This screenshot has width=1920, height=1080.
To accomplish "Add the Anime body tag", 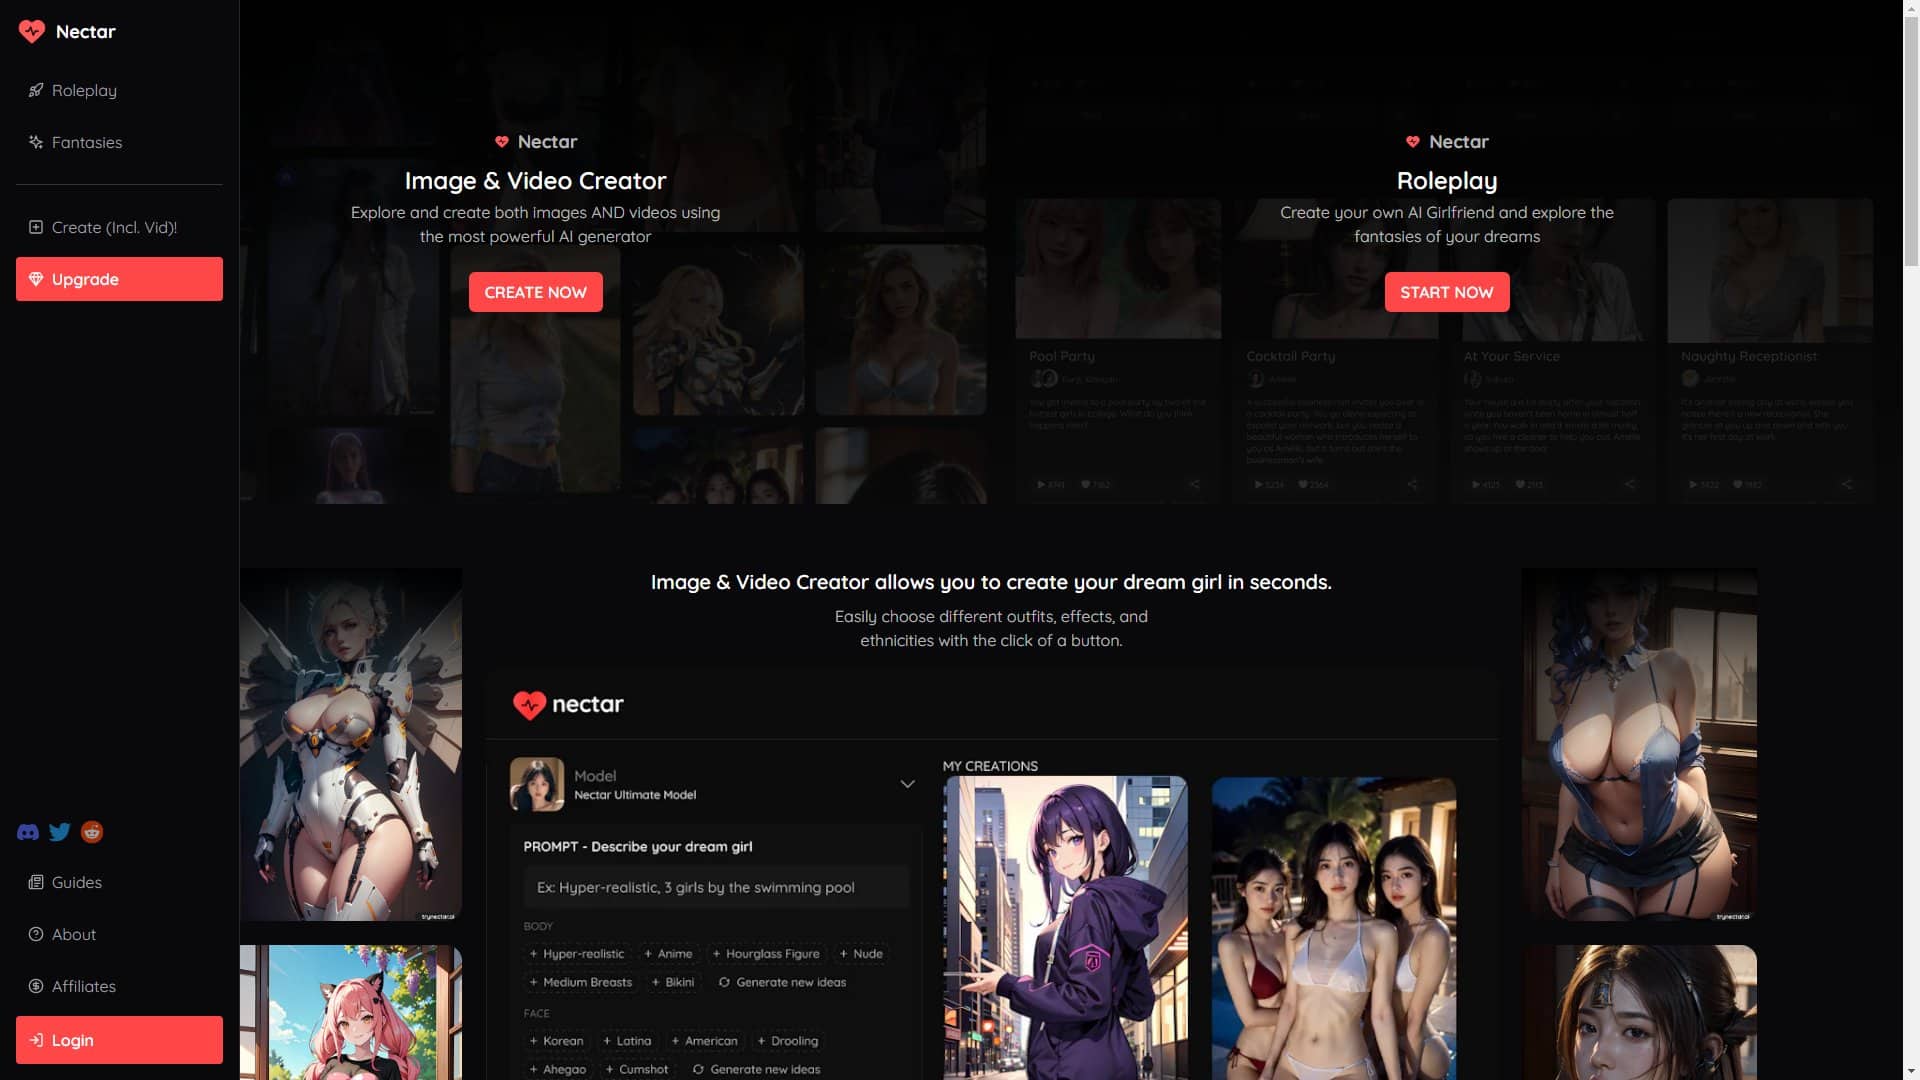I will (x=668, y=954).
